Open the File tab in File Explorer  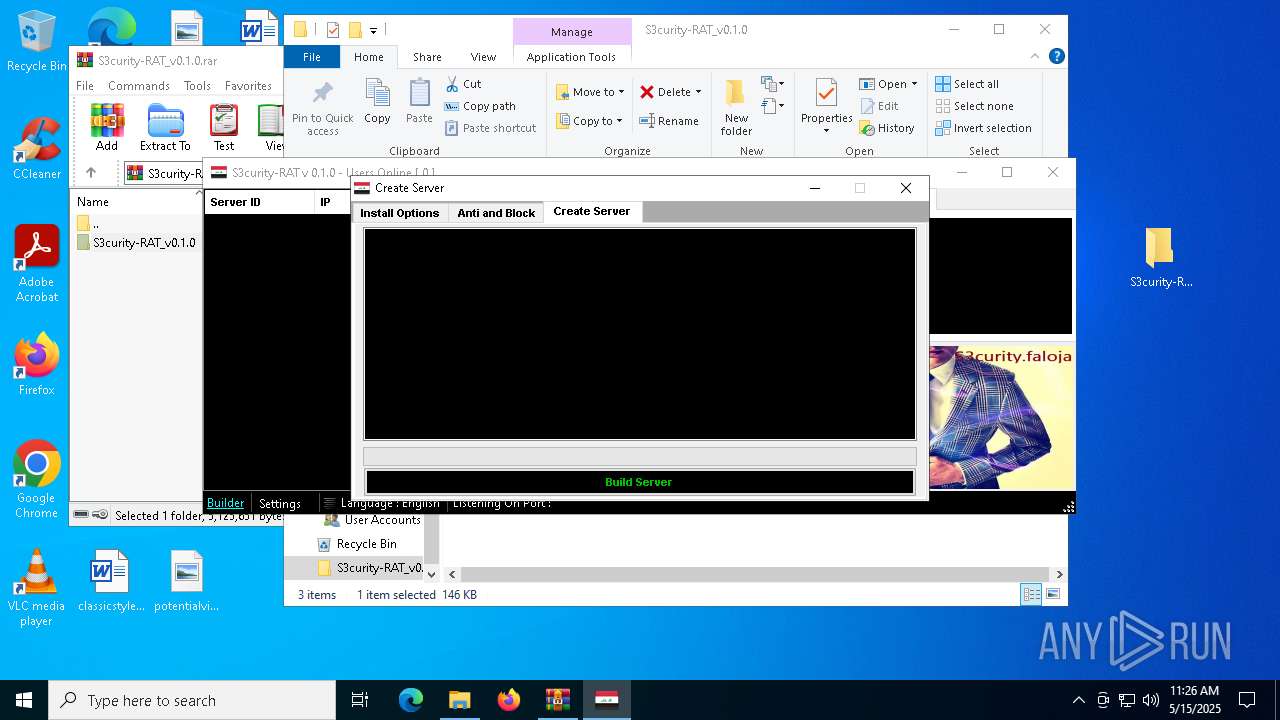click(312, 57)
